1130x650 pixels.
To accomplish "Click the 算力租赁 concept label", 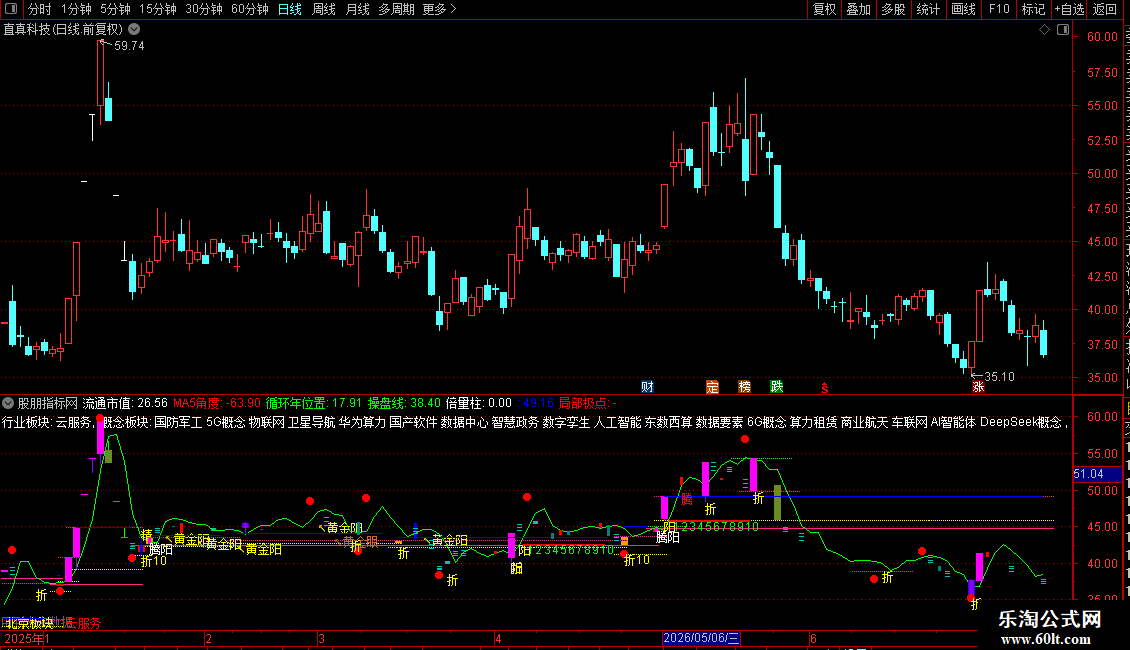I will click(814, 422).
